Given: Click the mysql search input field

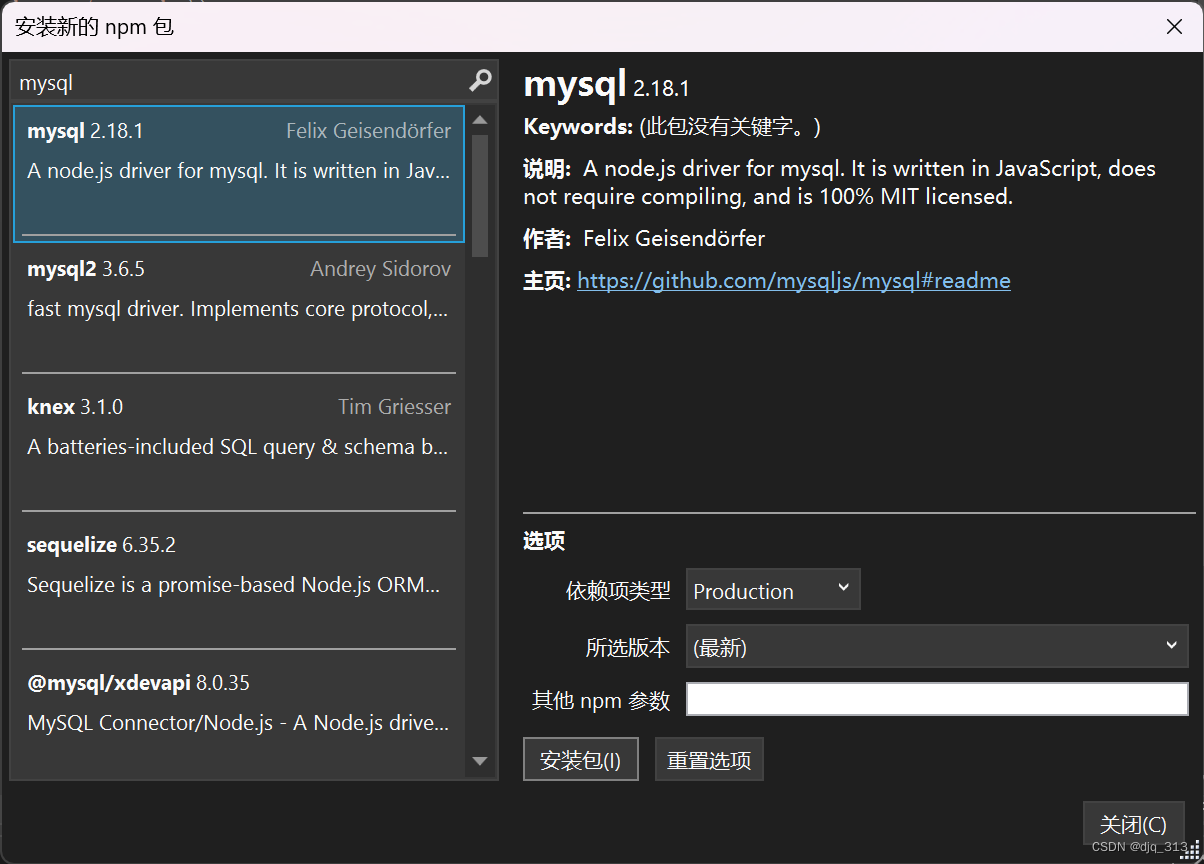Looking at the screenshot, I should (240, 82).
